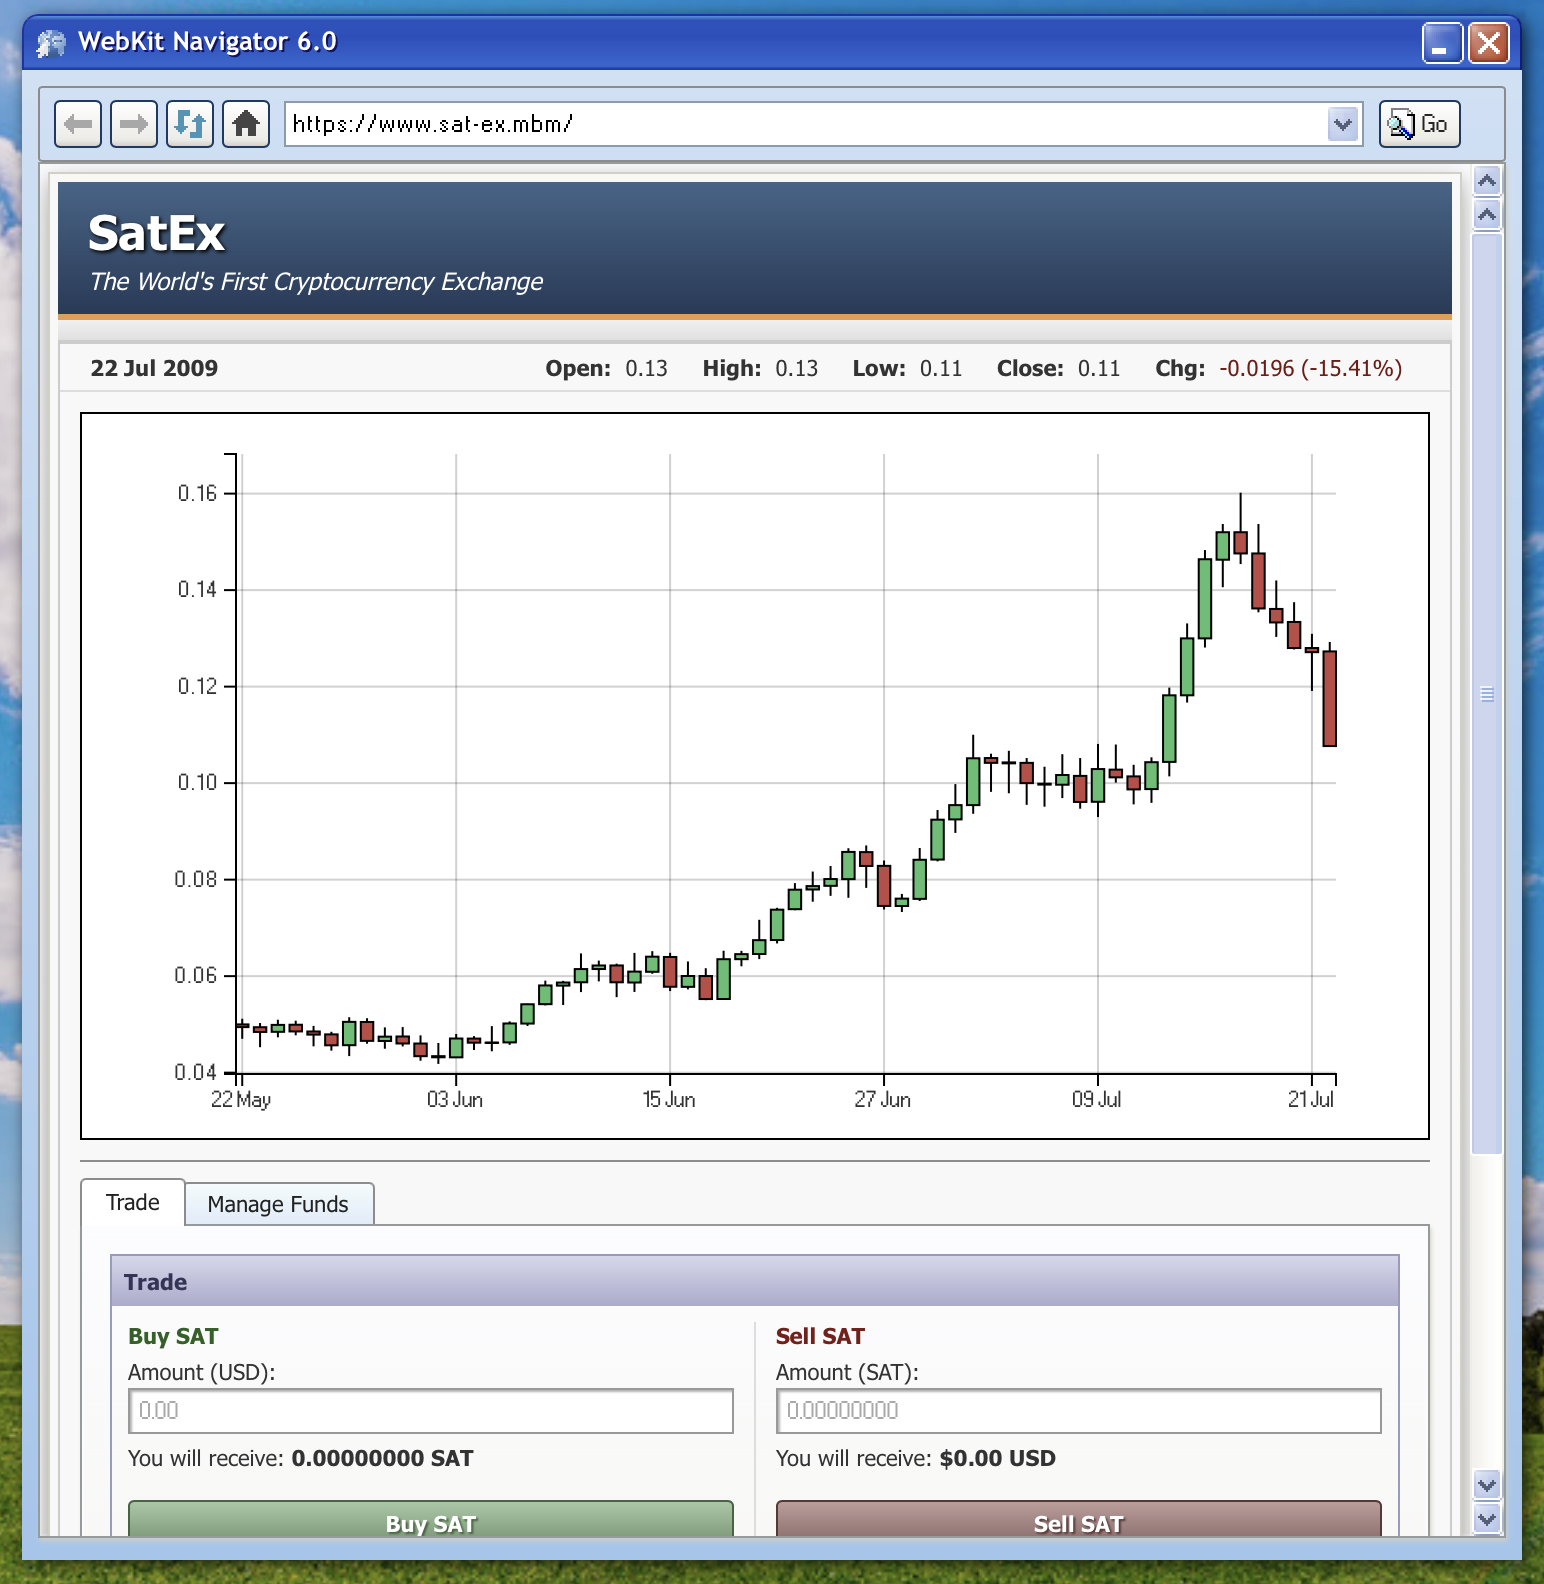Select the Trade tab
The height and width of the screenshot is (1584, 1544).
(133, 1202)
